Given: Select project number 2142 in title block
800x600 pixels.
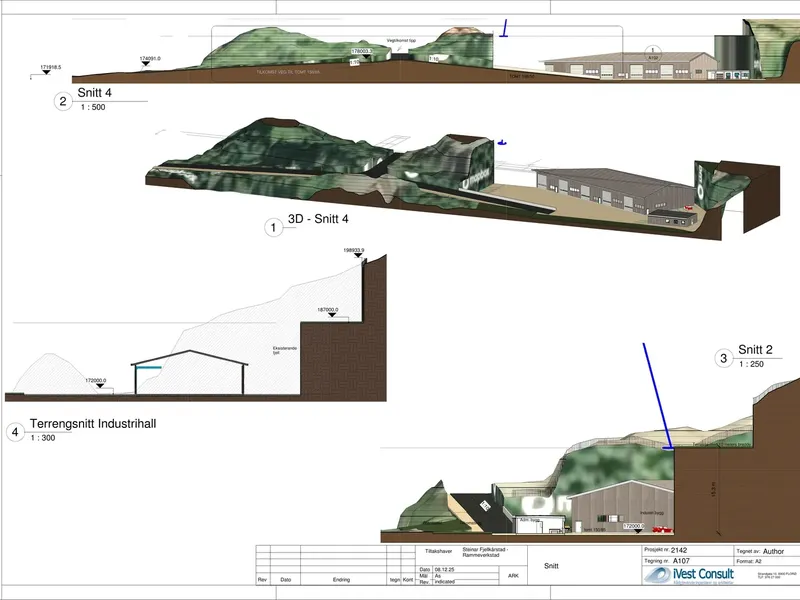Looking at the screenshot, I should [679, 550].
